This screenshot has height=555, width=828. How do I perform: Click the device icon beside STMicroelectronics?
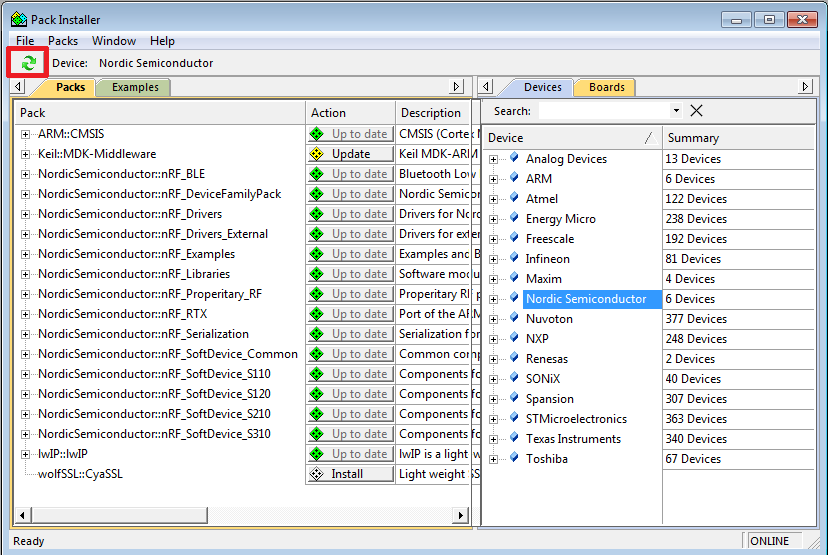click(x=514, y=418)
